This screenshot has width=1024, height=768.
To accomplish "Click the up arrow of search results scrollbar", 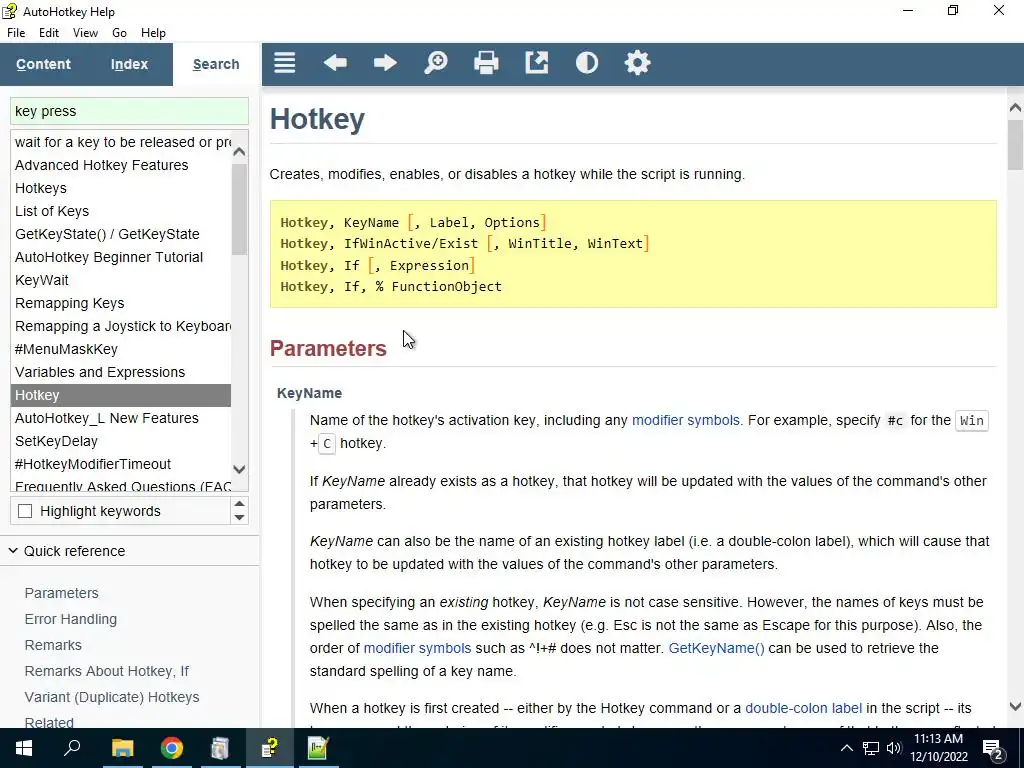I will pyautogui.click(x=239, y=152).
